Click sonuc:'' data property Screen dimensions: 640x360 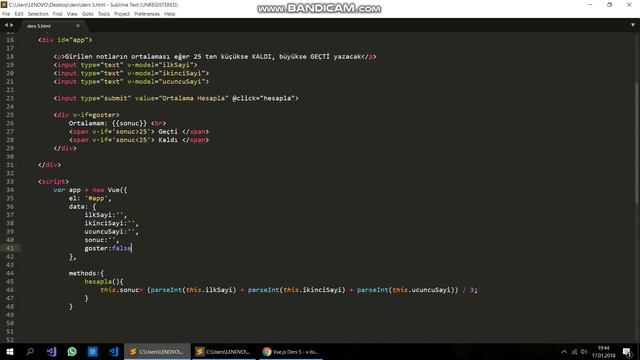102,240
